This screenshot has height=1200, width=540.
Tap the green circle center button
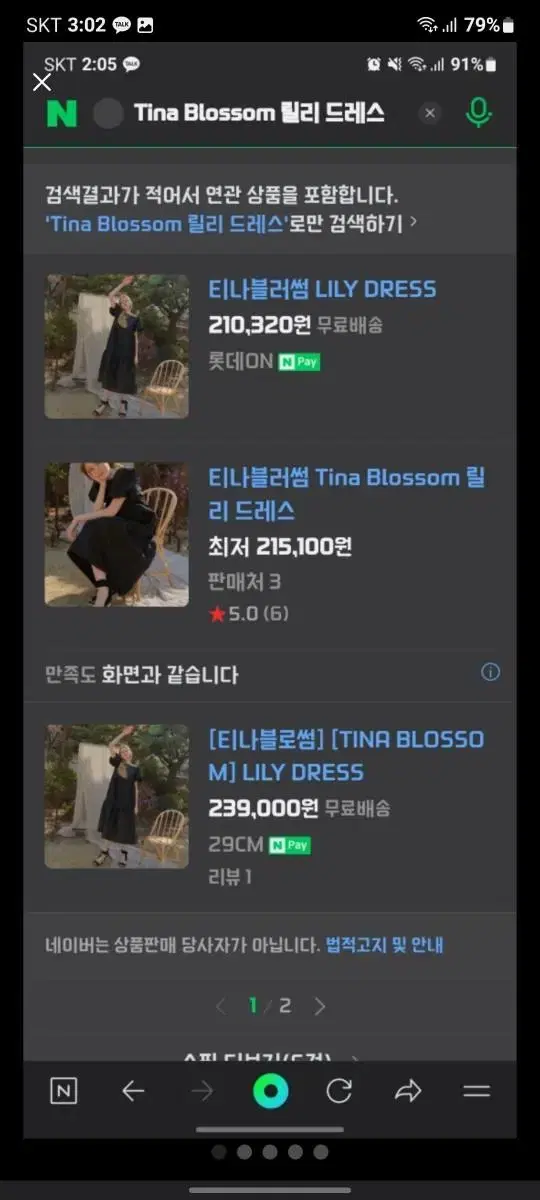[270, 1091]
